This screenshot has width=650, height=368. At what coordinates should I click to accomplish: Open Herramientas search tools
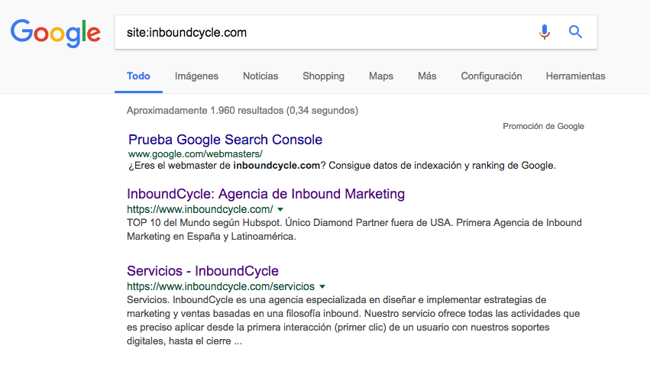point(575,76)
